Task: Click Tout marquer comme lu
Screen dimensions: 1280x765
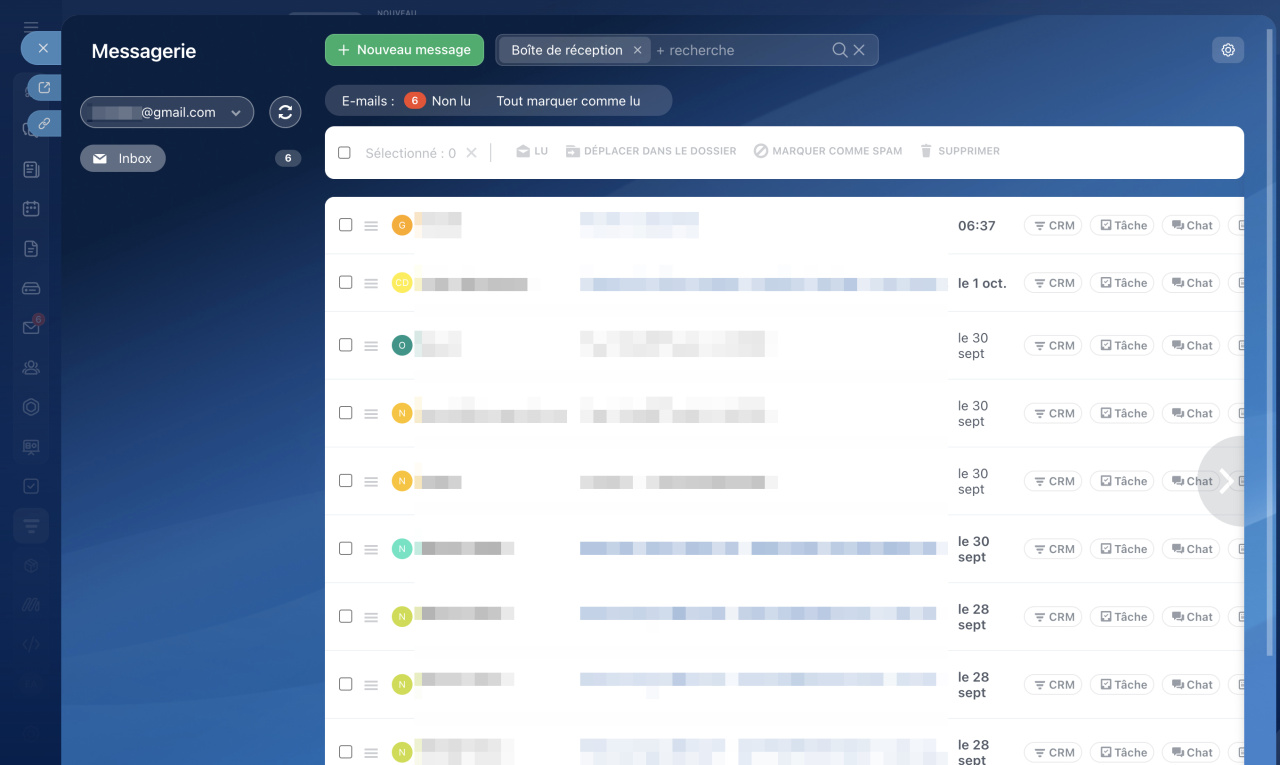Action: coord(568,101)
